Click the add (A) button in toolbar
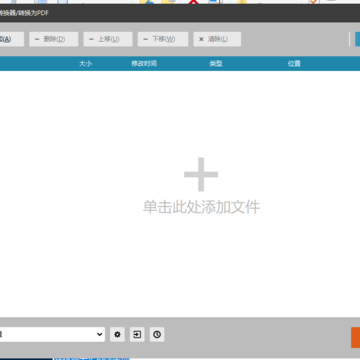 click(x=12, y=39)
